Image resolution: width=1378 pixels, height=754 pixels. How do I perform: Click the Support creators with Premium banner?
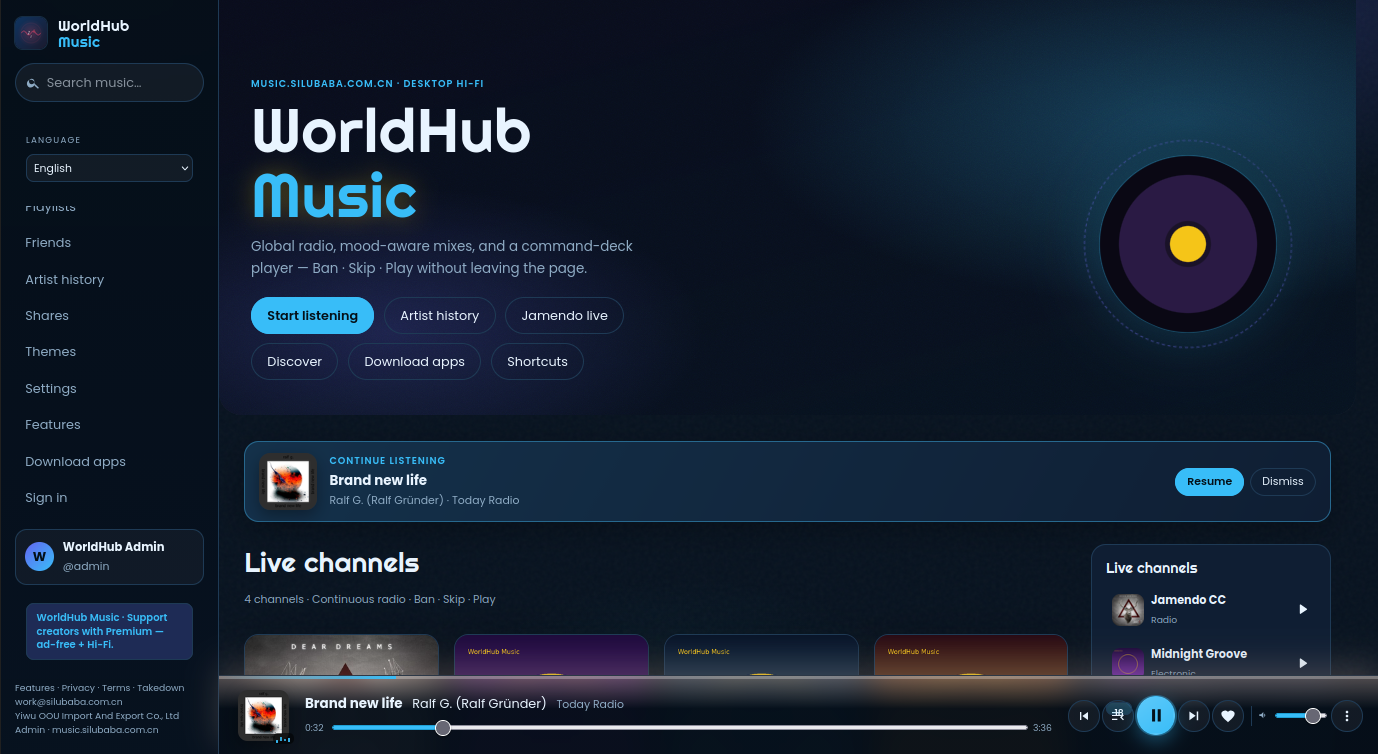click(x=109, y=631)
